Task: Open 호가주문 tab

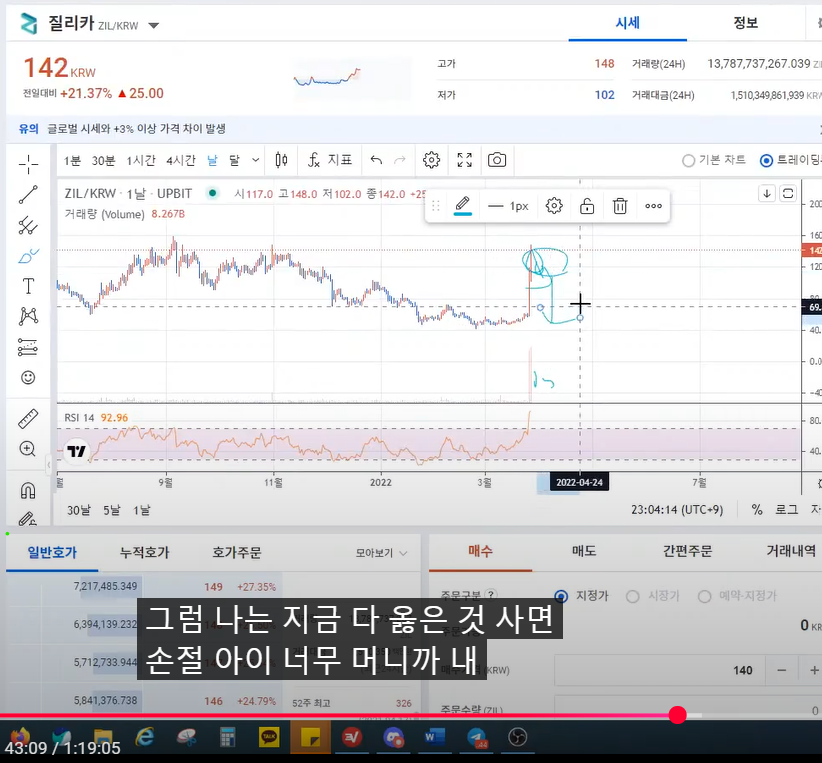Action: [236, 552]
